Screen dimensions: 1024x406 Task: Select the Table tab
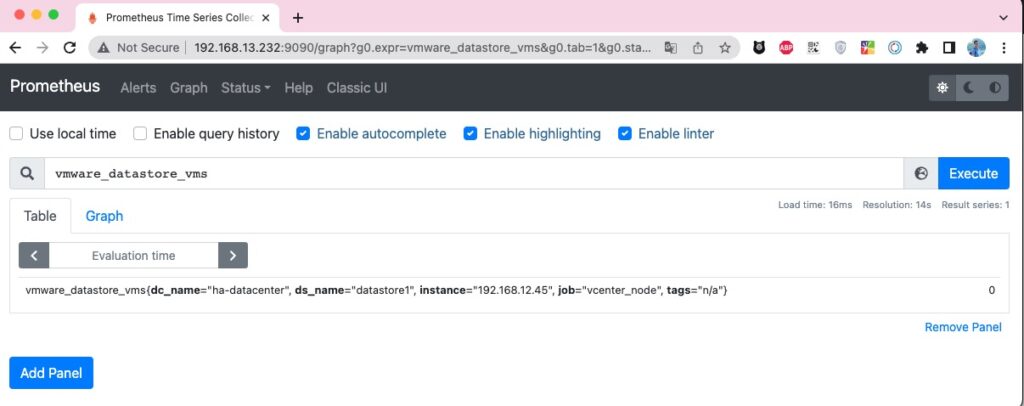tap(40, 216)
